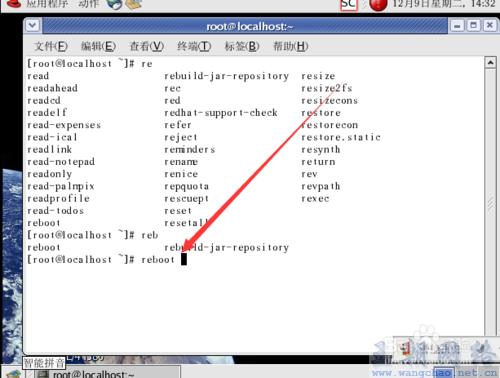Open the 终端(T) menu
This screenshot has width=500, height=378.
click(194, 46)
